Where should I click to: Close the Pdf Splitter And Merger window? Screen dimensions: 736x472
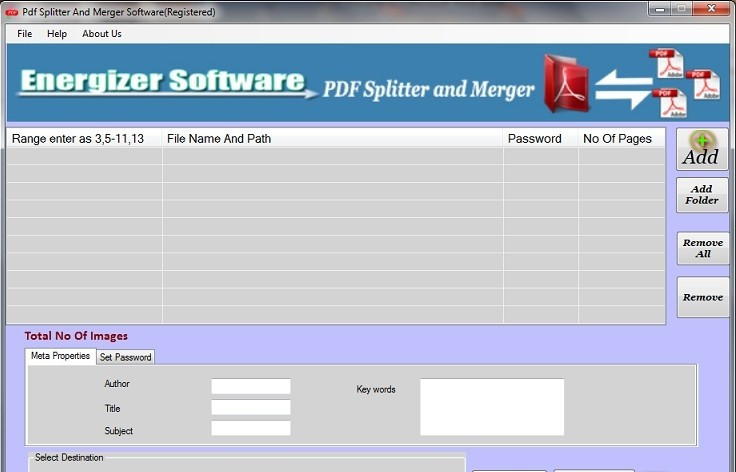[712, 9]
